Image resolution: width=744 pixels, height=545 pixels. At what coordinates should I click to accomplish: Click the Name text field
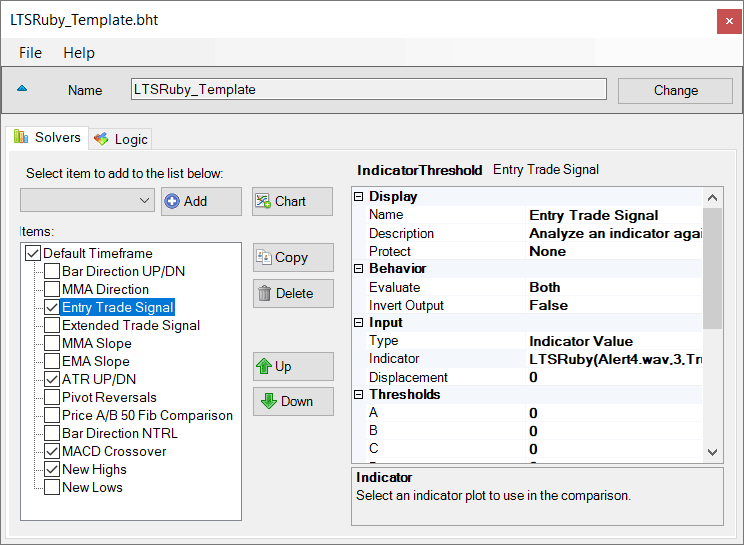click(x=368, y=89)
